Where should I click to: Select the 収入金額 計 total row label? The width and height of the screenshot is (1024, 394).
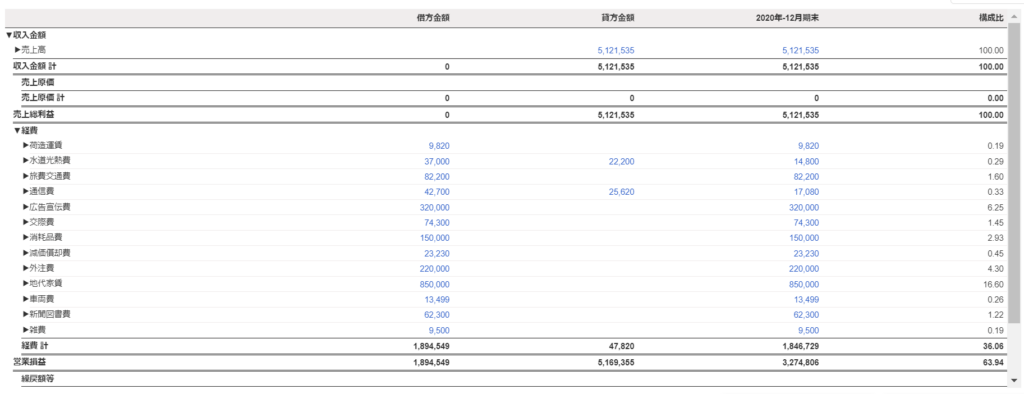click(34, 67)
